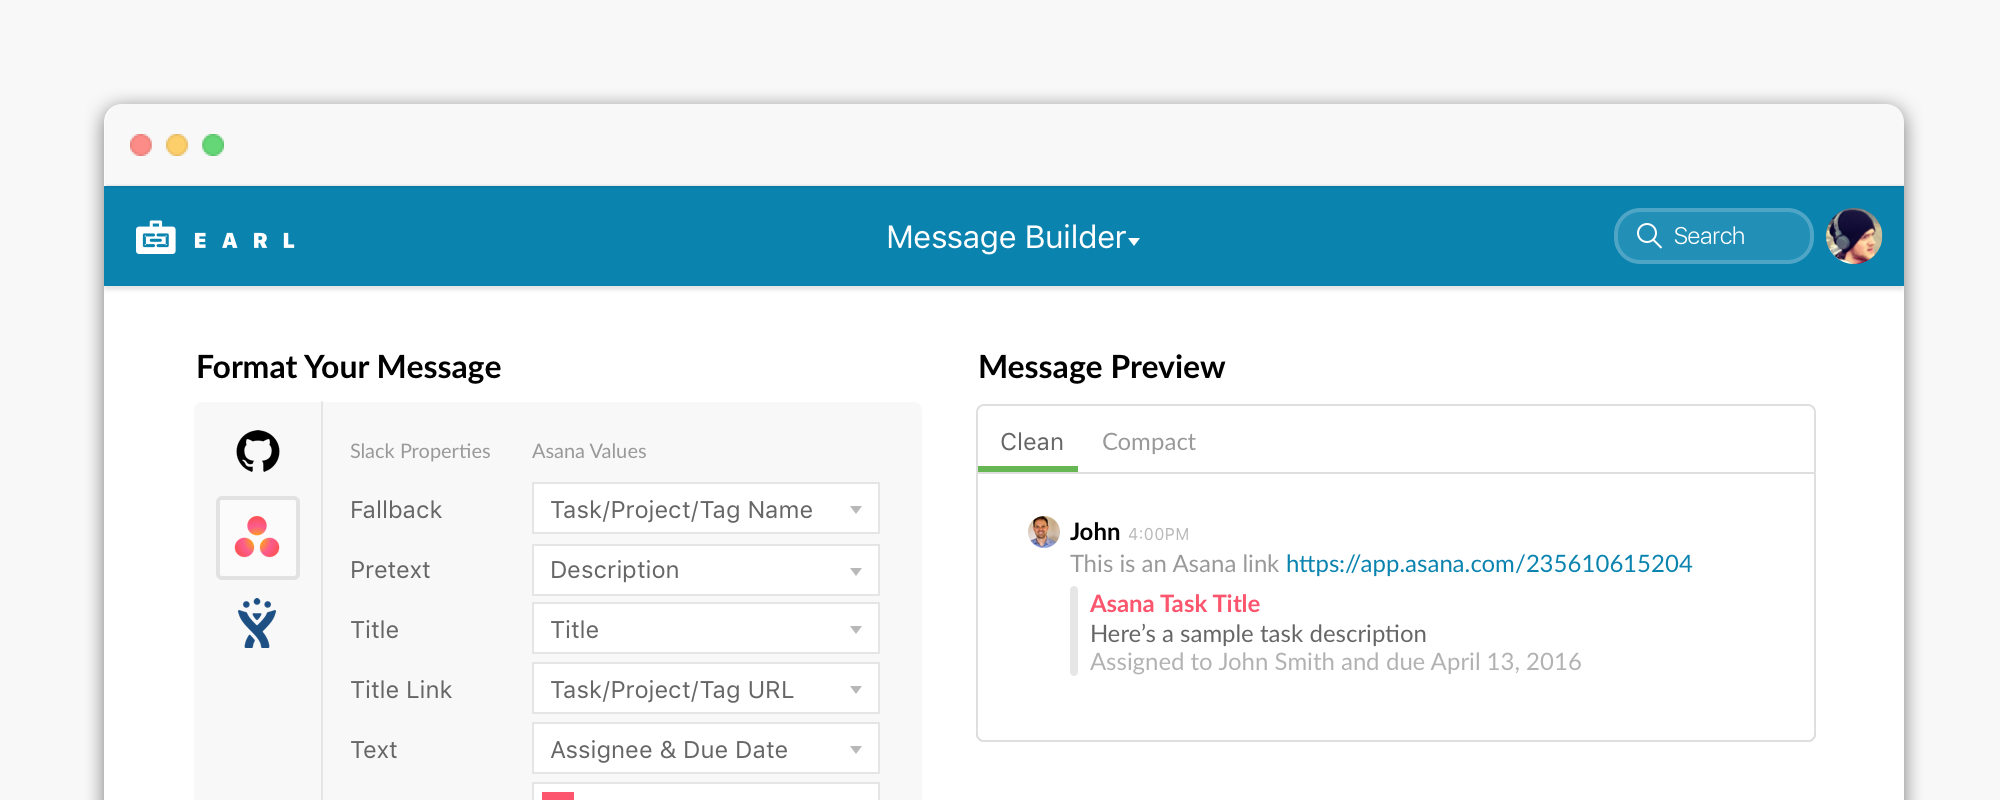
Task: Click the yellow minimize window button
Action: [177, 145]
